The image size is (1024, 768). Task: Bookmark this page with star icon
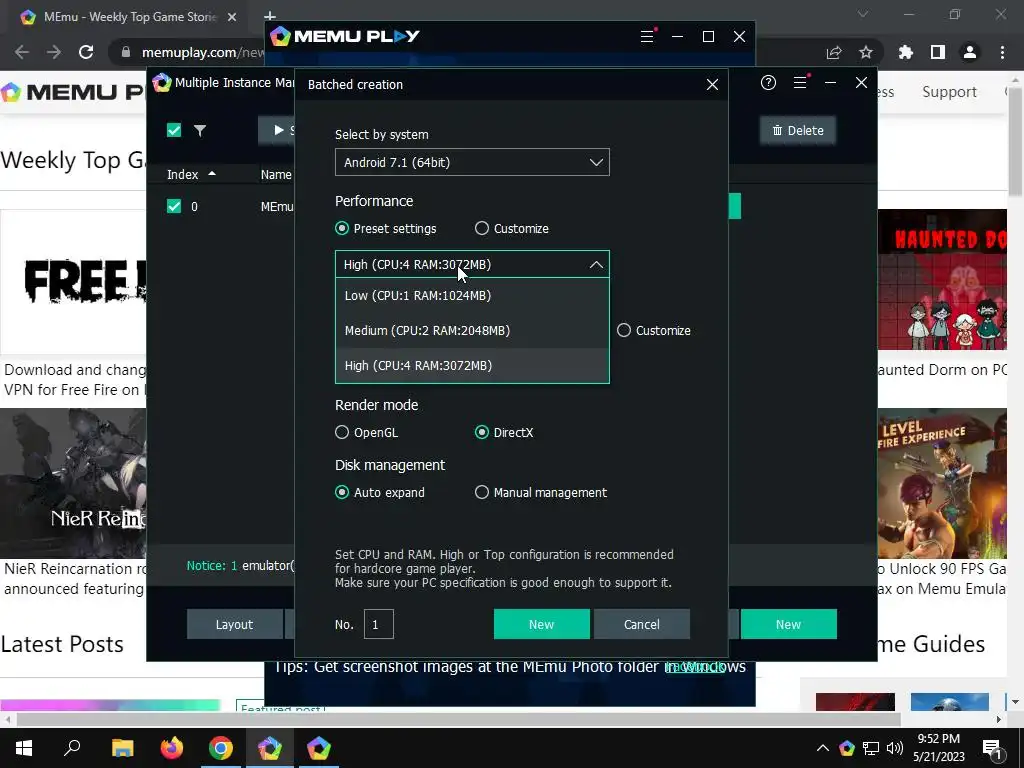click(x=865, y=52)
